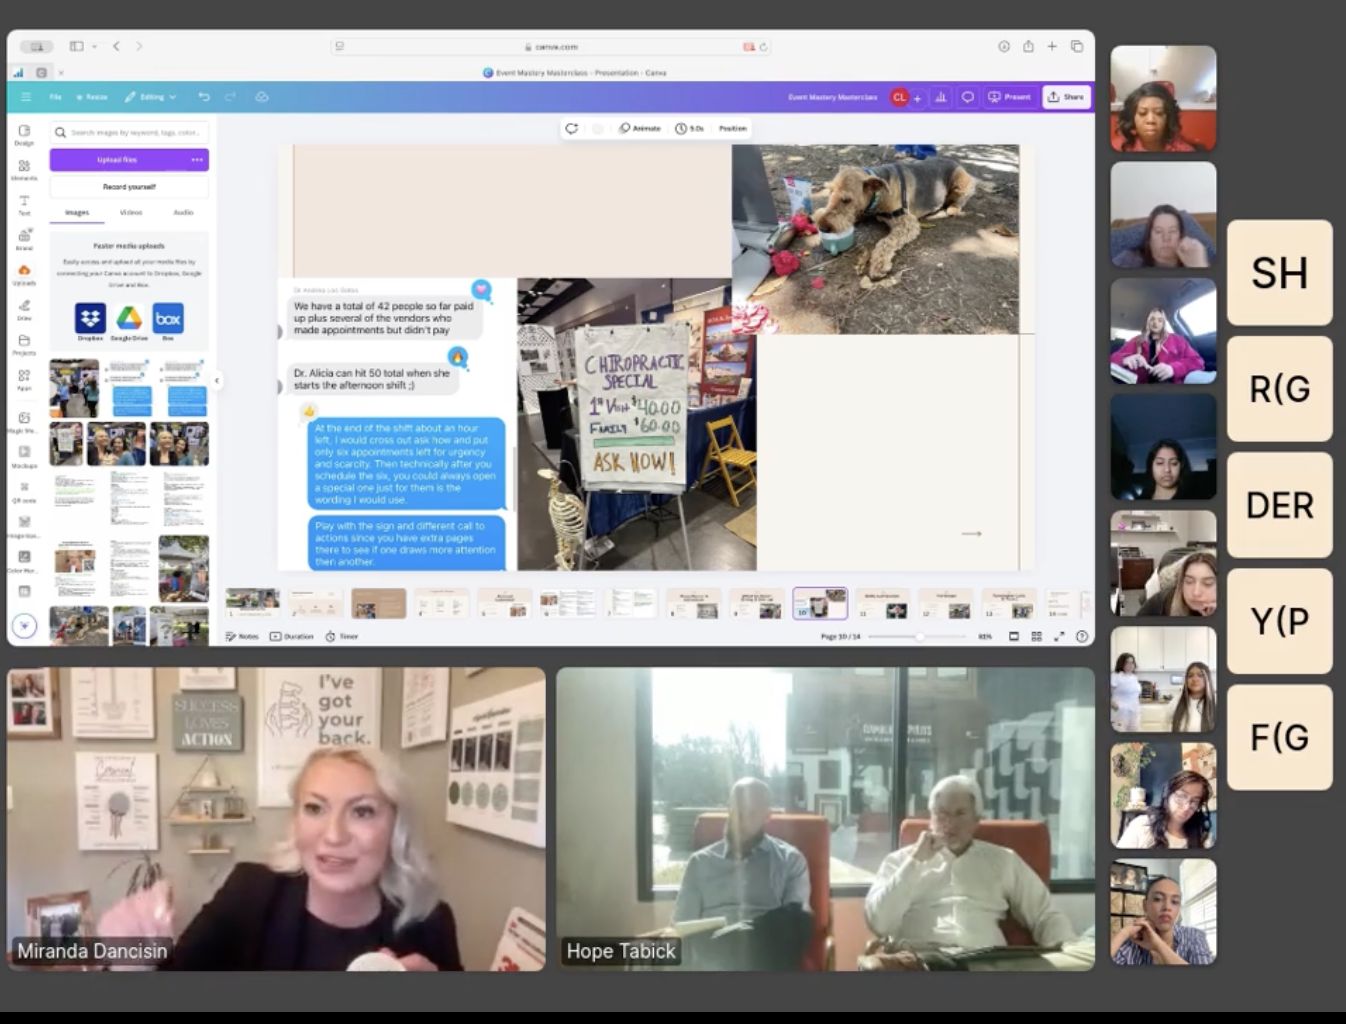Screen dimensions: 1346x1024
Task: Open the Duration control at bottom
Action: (292, 636)
